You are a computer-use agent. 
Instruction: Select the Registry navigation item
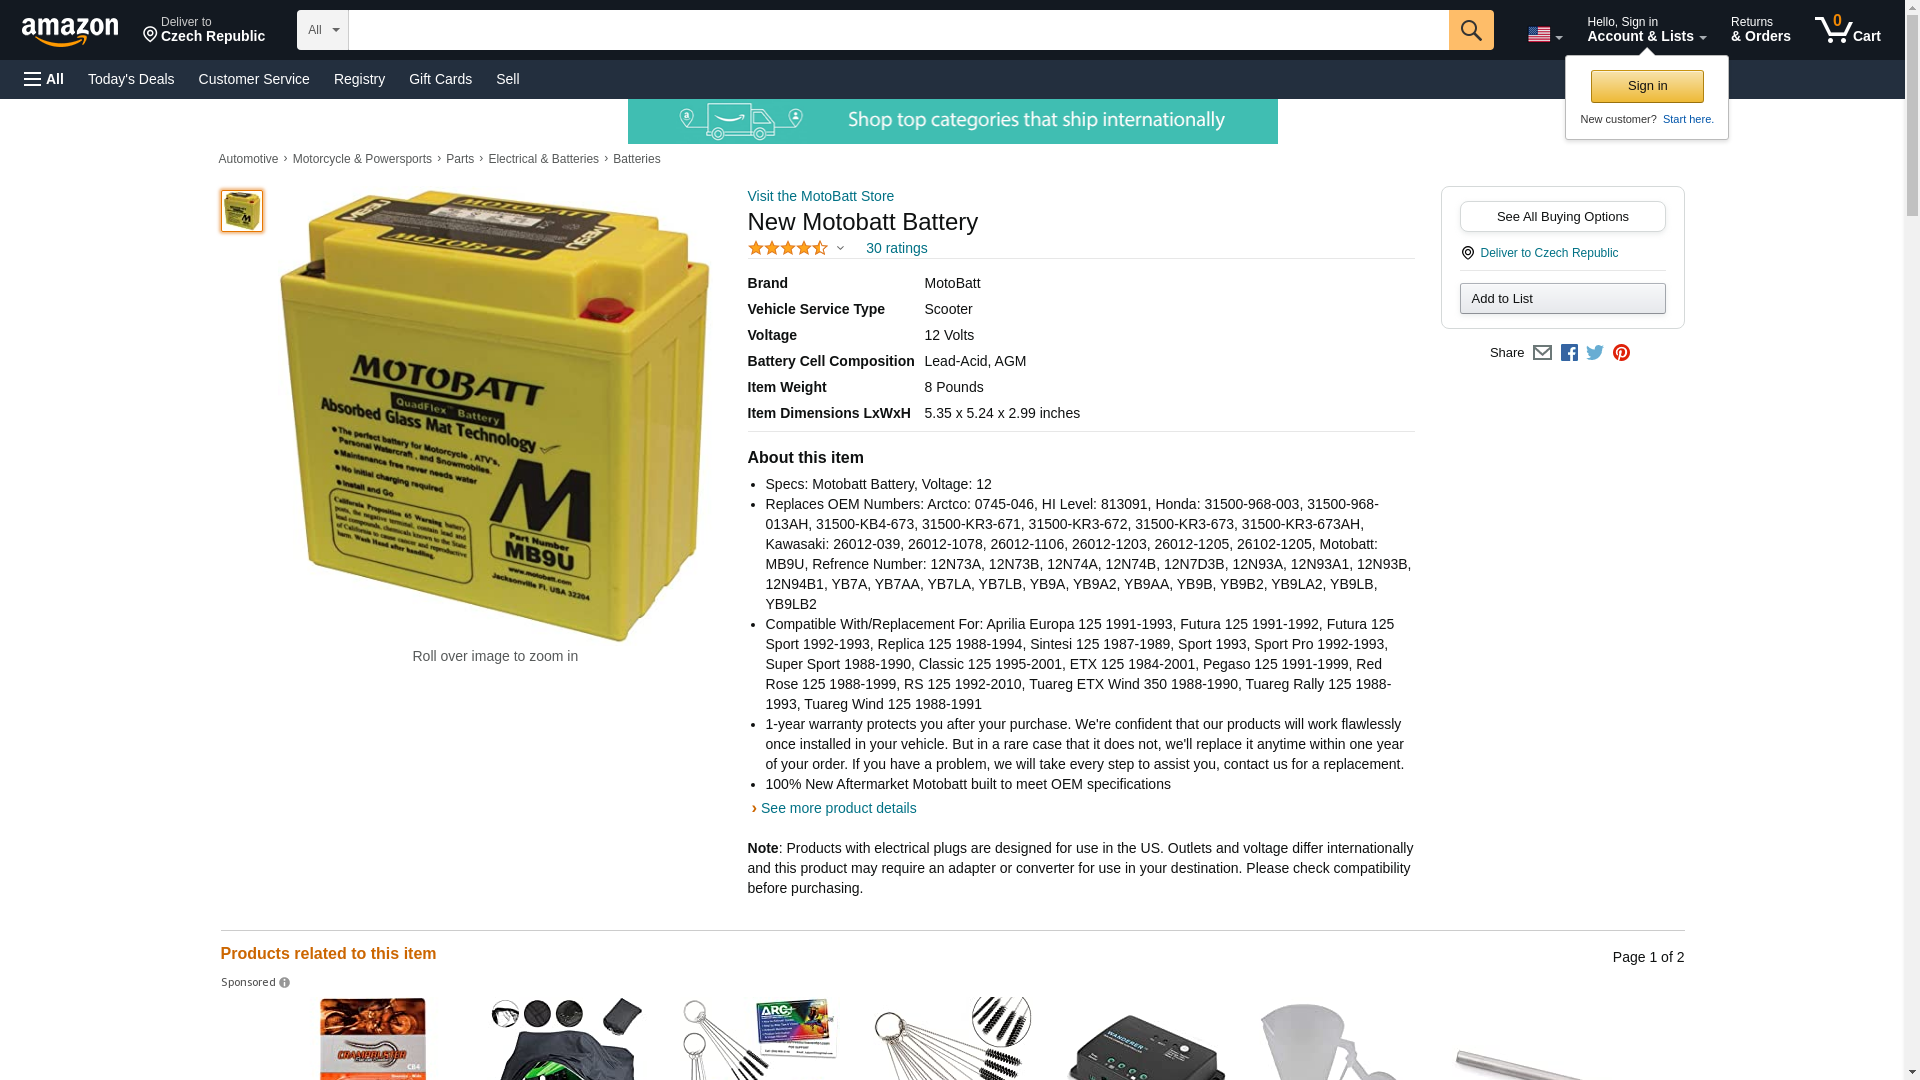(359, 79)
